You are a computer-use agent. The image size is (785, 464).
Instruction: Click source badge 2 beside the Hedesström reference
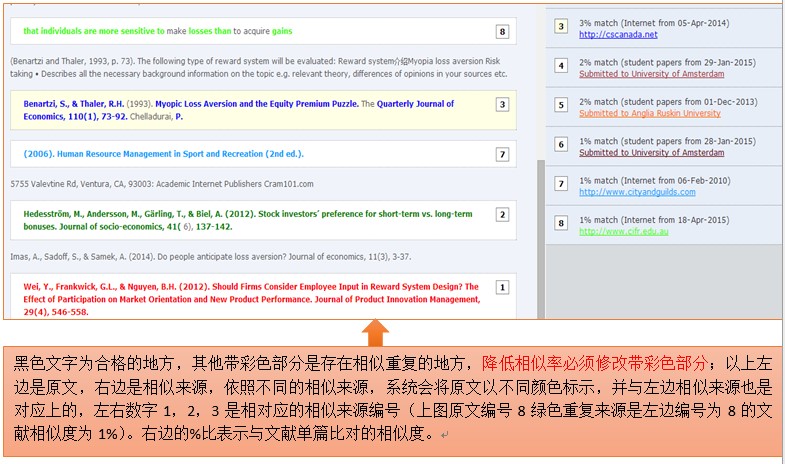[x=502, y=214]
